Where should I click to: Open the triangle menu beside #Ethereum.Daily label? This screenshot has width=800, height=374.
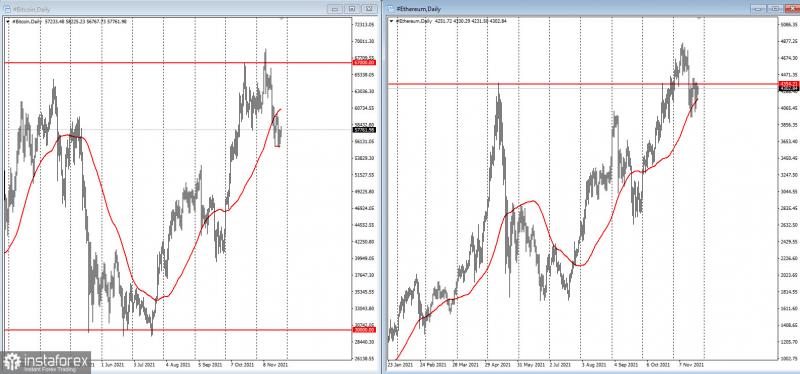(x=391, y=21)
